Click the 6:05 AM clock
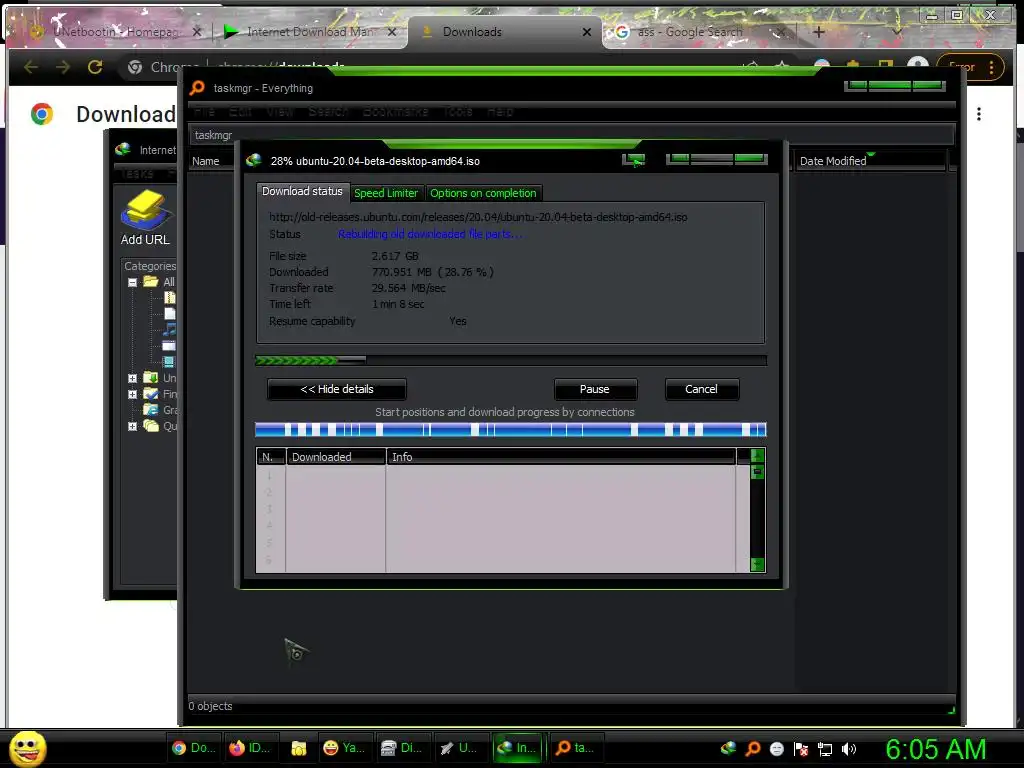The width and height of the screenshot is (1024, 768). tap(936, 749)
